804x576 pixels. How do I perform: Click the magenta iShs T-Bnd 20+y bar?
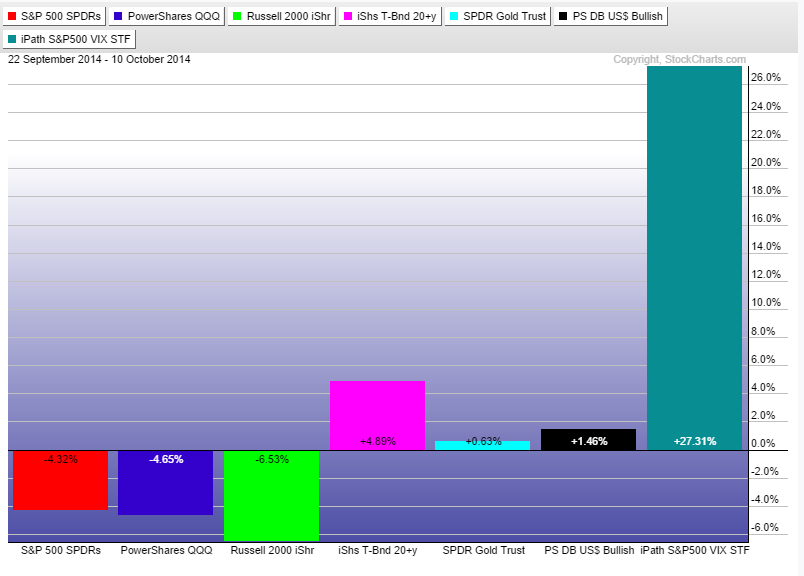coord(377,415)
